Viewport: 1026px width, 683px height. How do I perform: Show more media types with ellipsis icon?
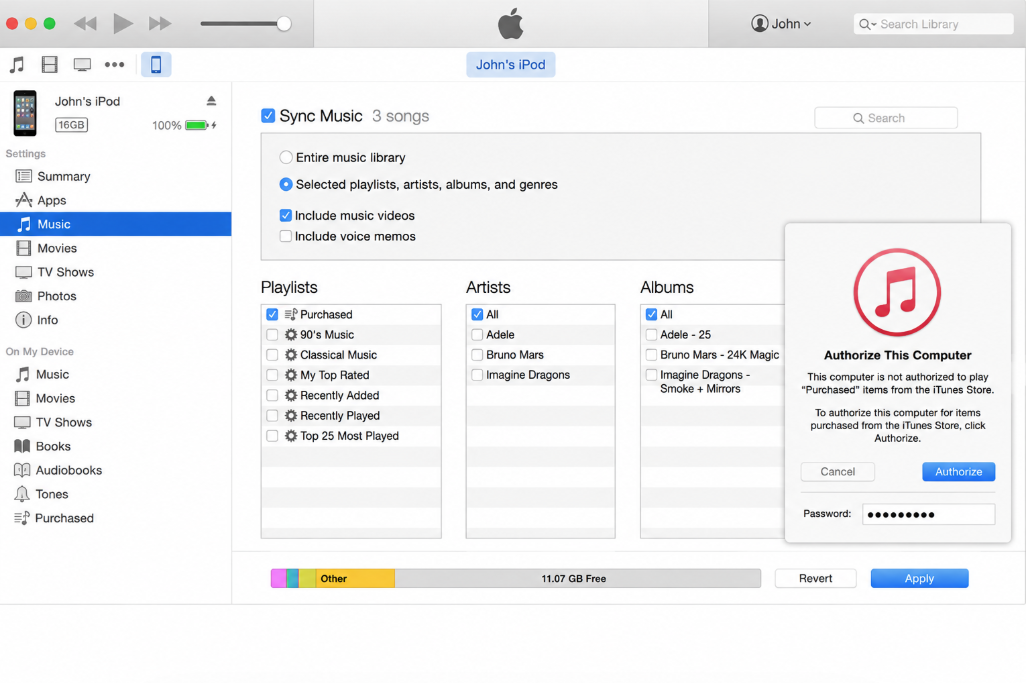point(115,64)
